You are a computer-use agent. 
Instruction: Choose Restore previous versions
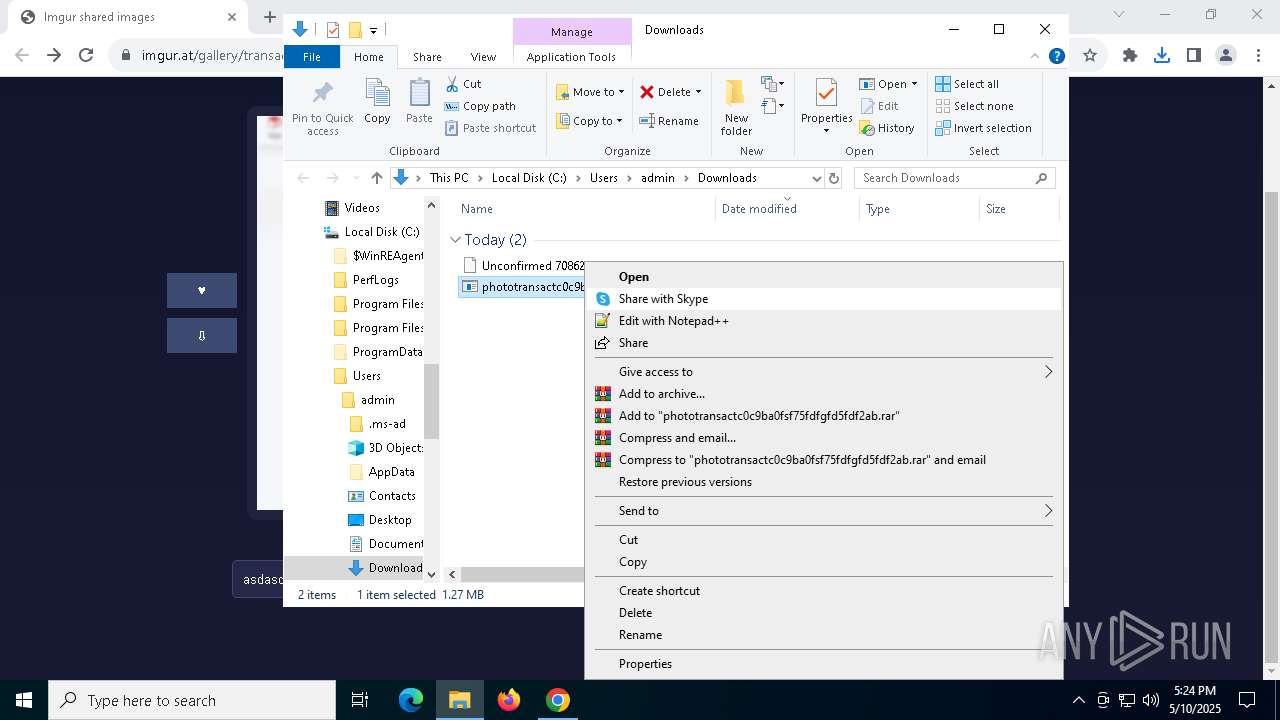(x=823, y=482)
